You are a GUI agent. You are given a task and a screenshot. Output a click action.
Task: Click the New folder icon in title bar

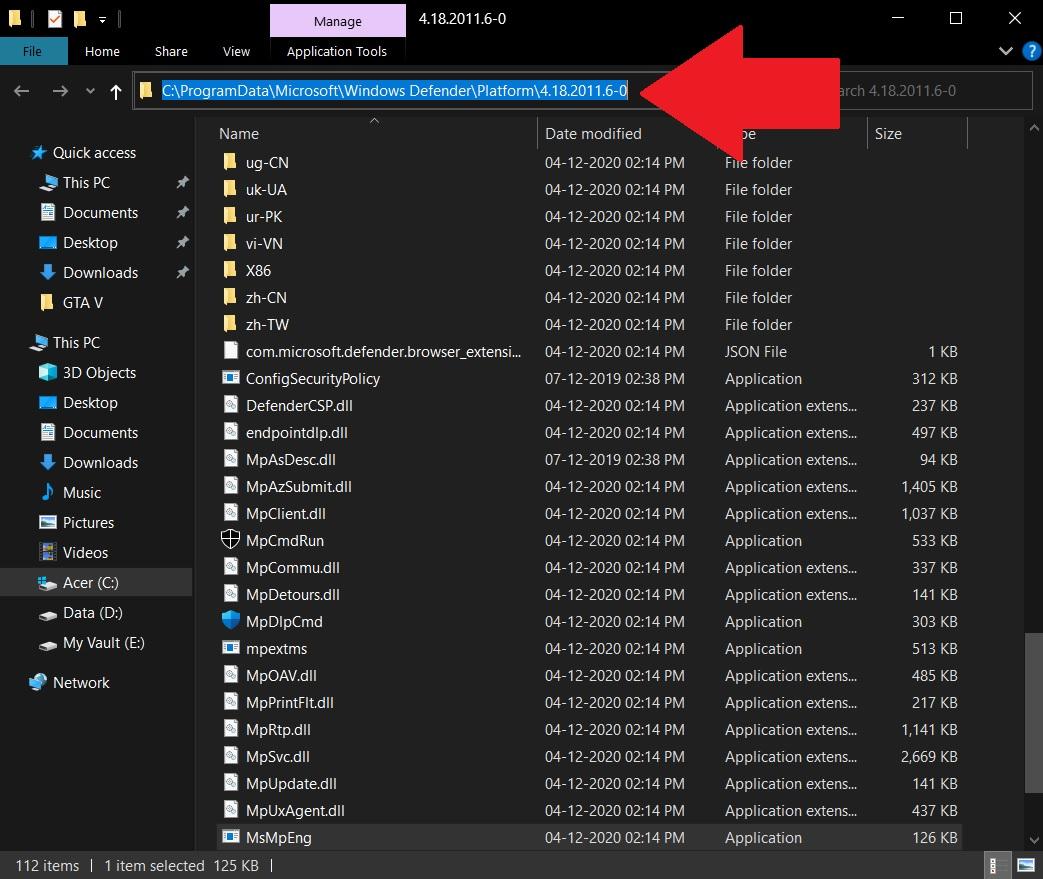80,19
